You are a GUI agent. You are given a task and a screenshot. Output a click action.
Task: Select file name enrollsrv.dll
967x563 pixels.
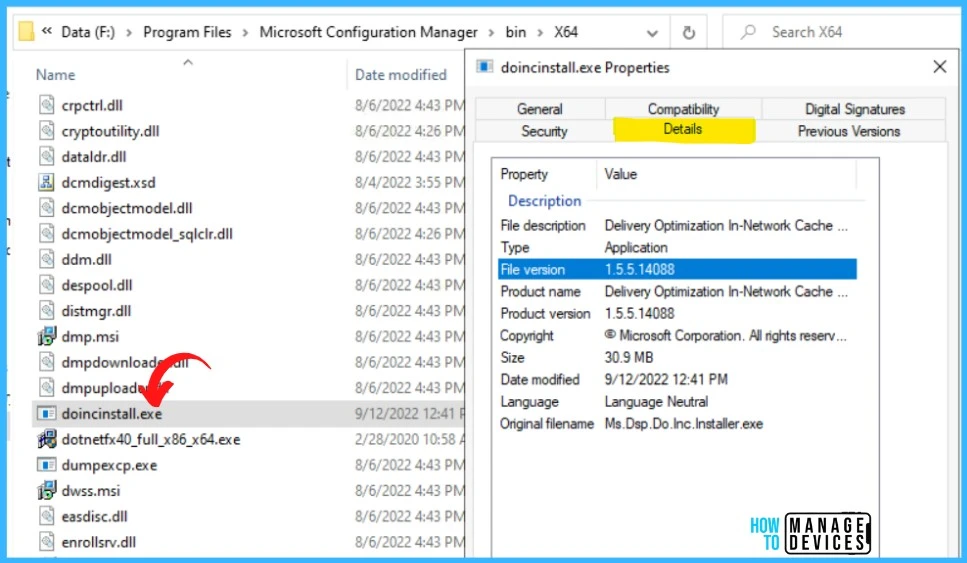pyautogui.click(x=99, y=543)
